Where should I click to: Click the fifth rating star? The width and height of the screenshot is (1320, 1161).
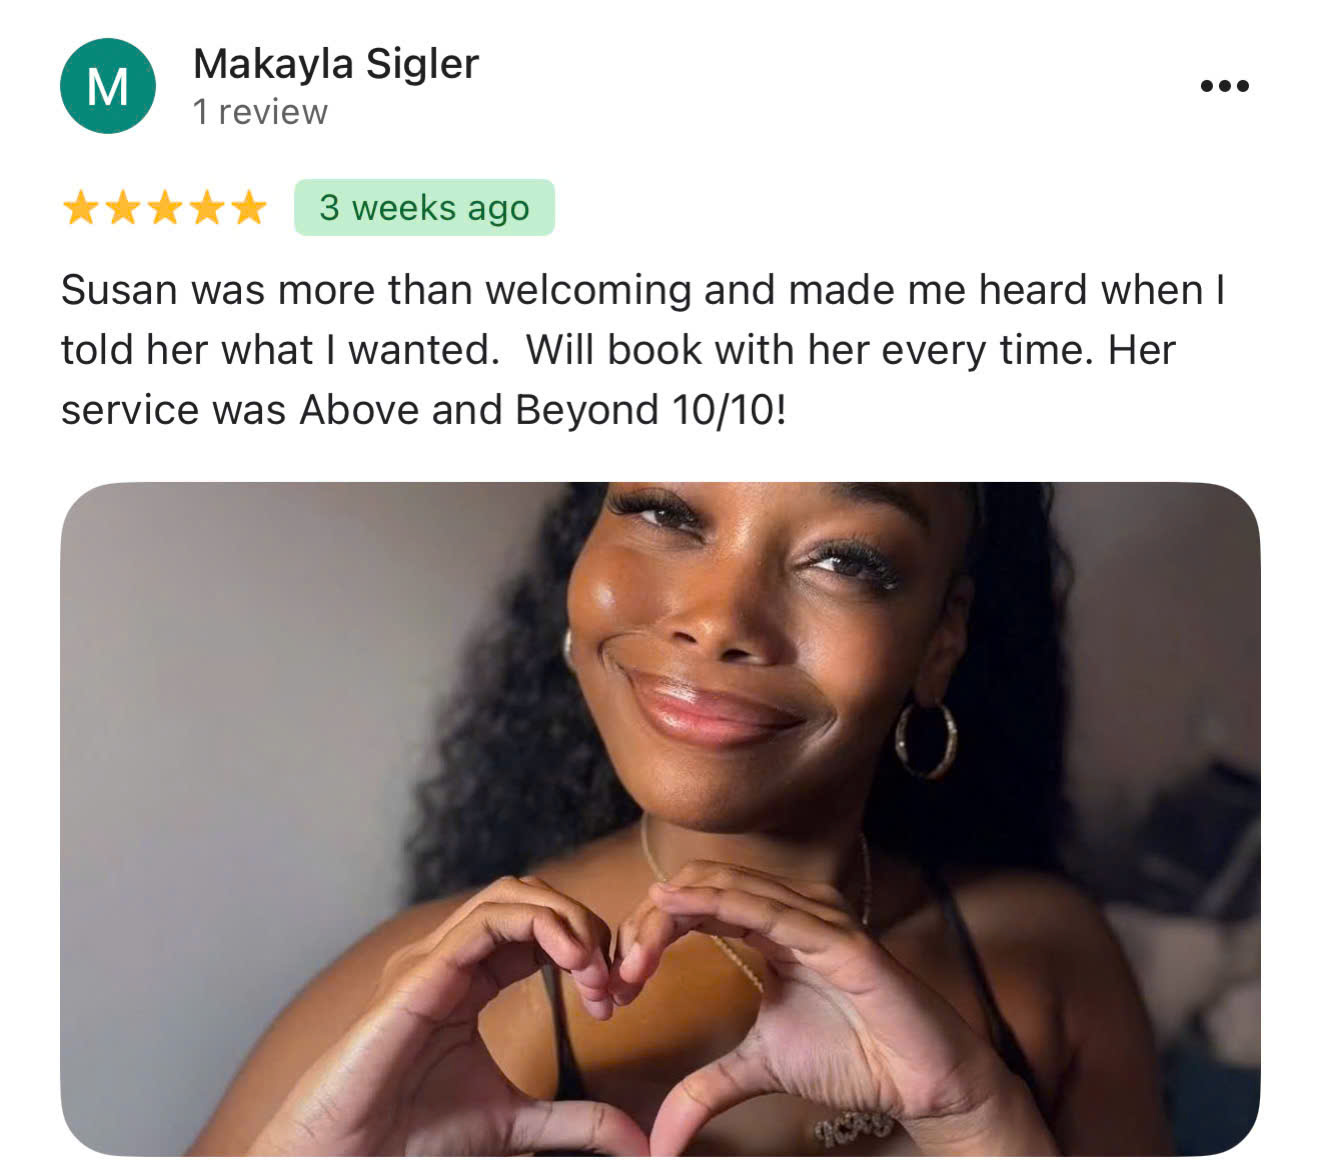(248, 208)
